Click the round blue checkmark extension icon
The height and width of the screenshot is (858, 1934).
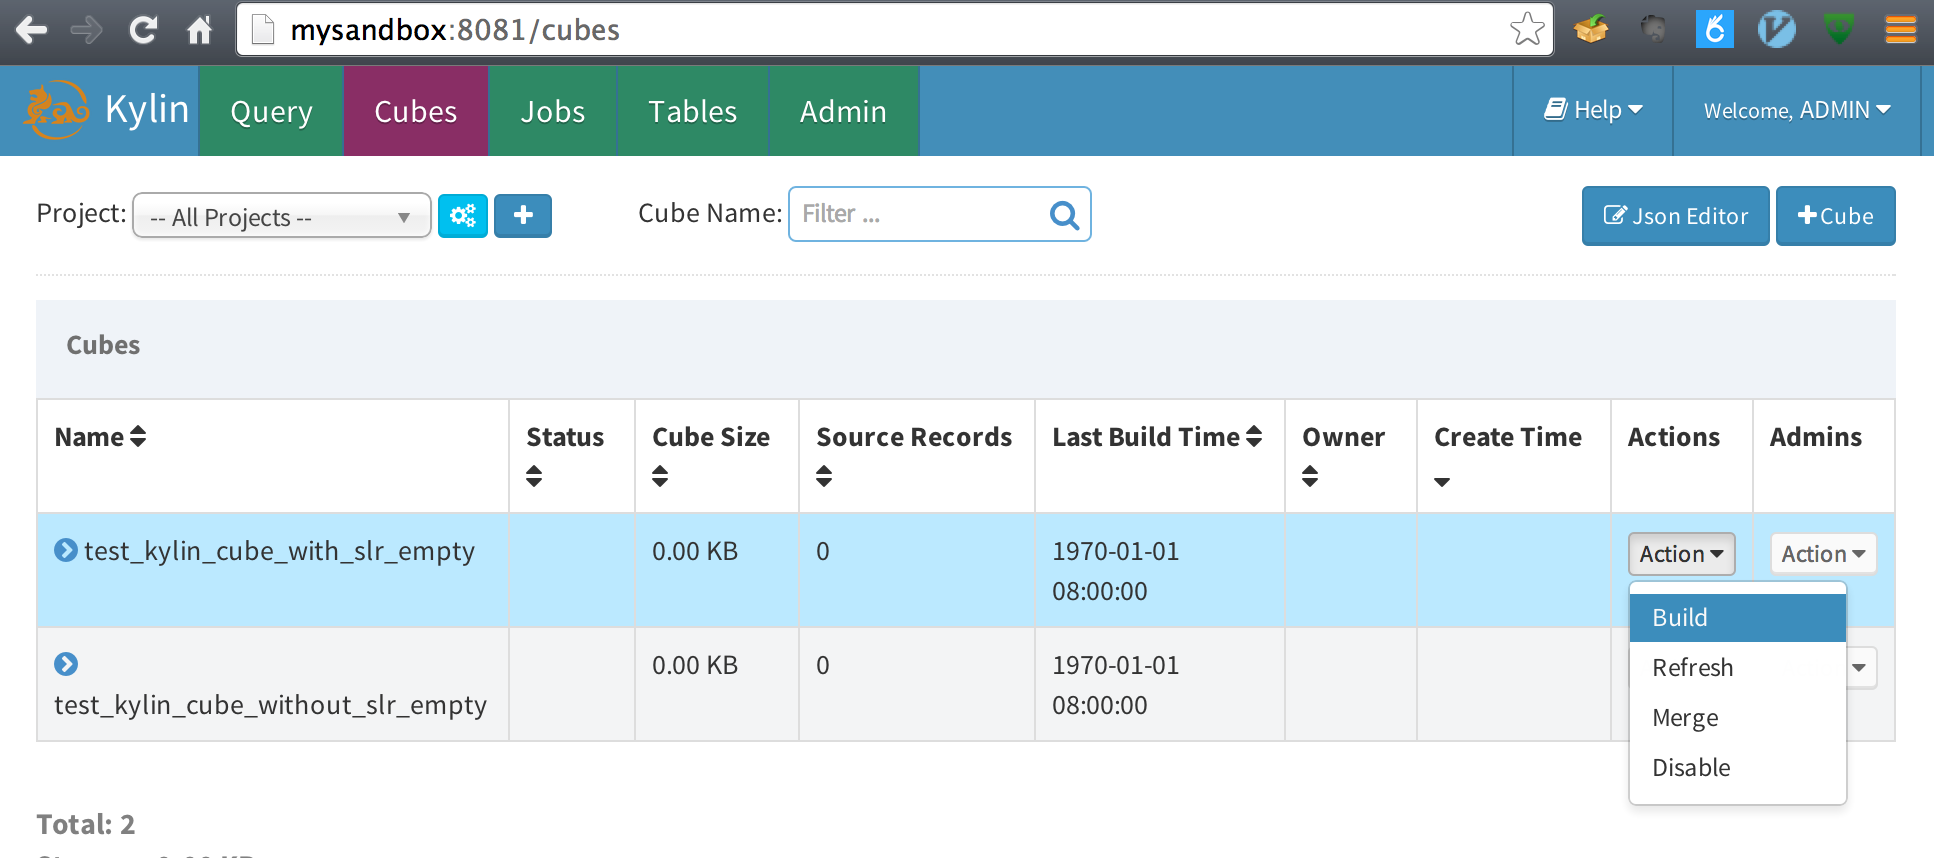(x=1777, y=29)
